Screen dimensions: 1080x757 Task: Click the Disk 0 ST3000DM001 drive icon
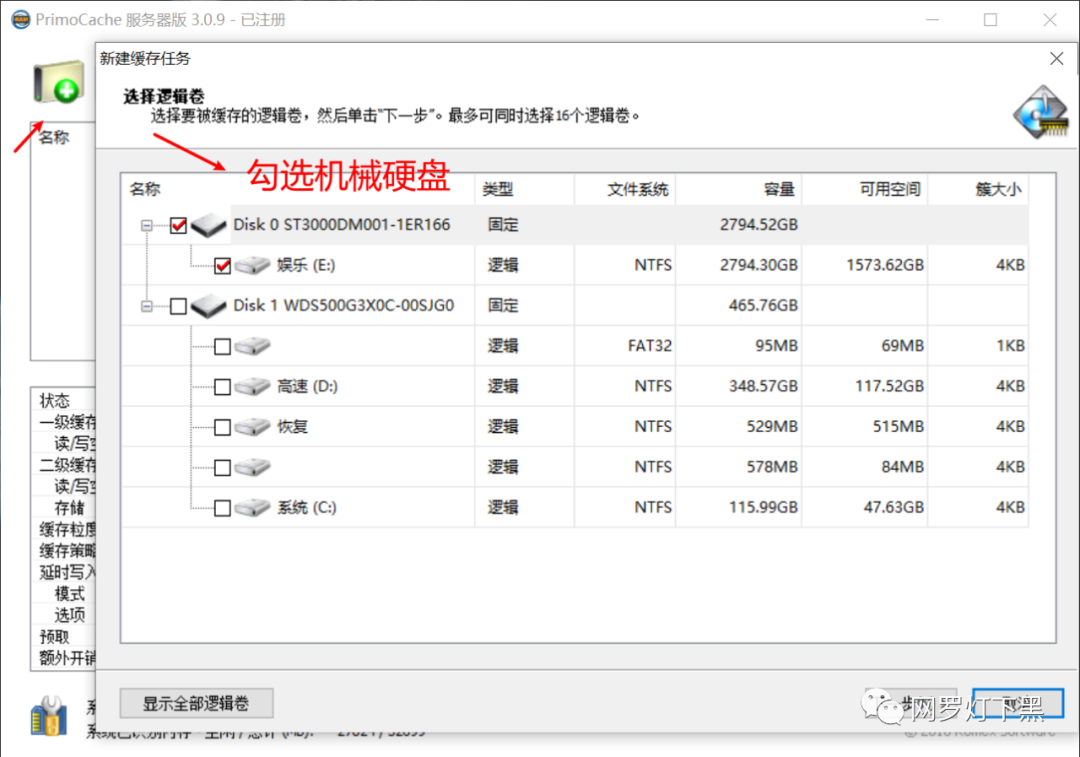209,226
